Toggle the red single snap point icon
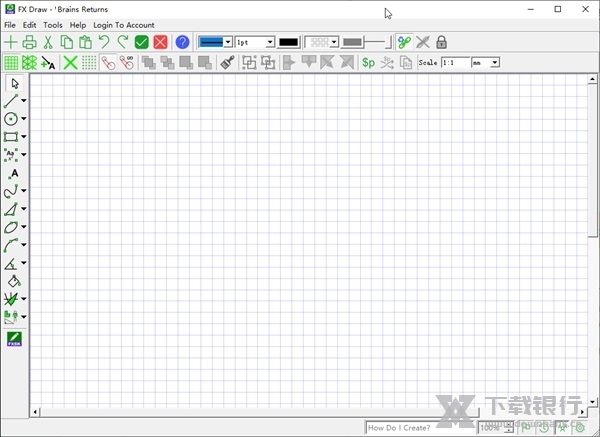This screenshot has height=437, width=600. [108, 63]
